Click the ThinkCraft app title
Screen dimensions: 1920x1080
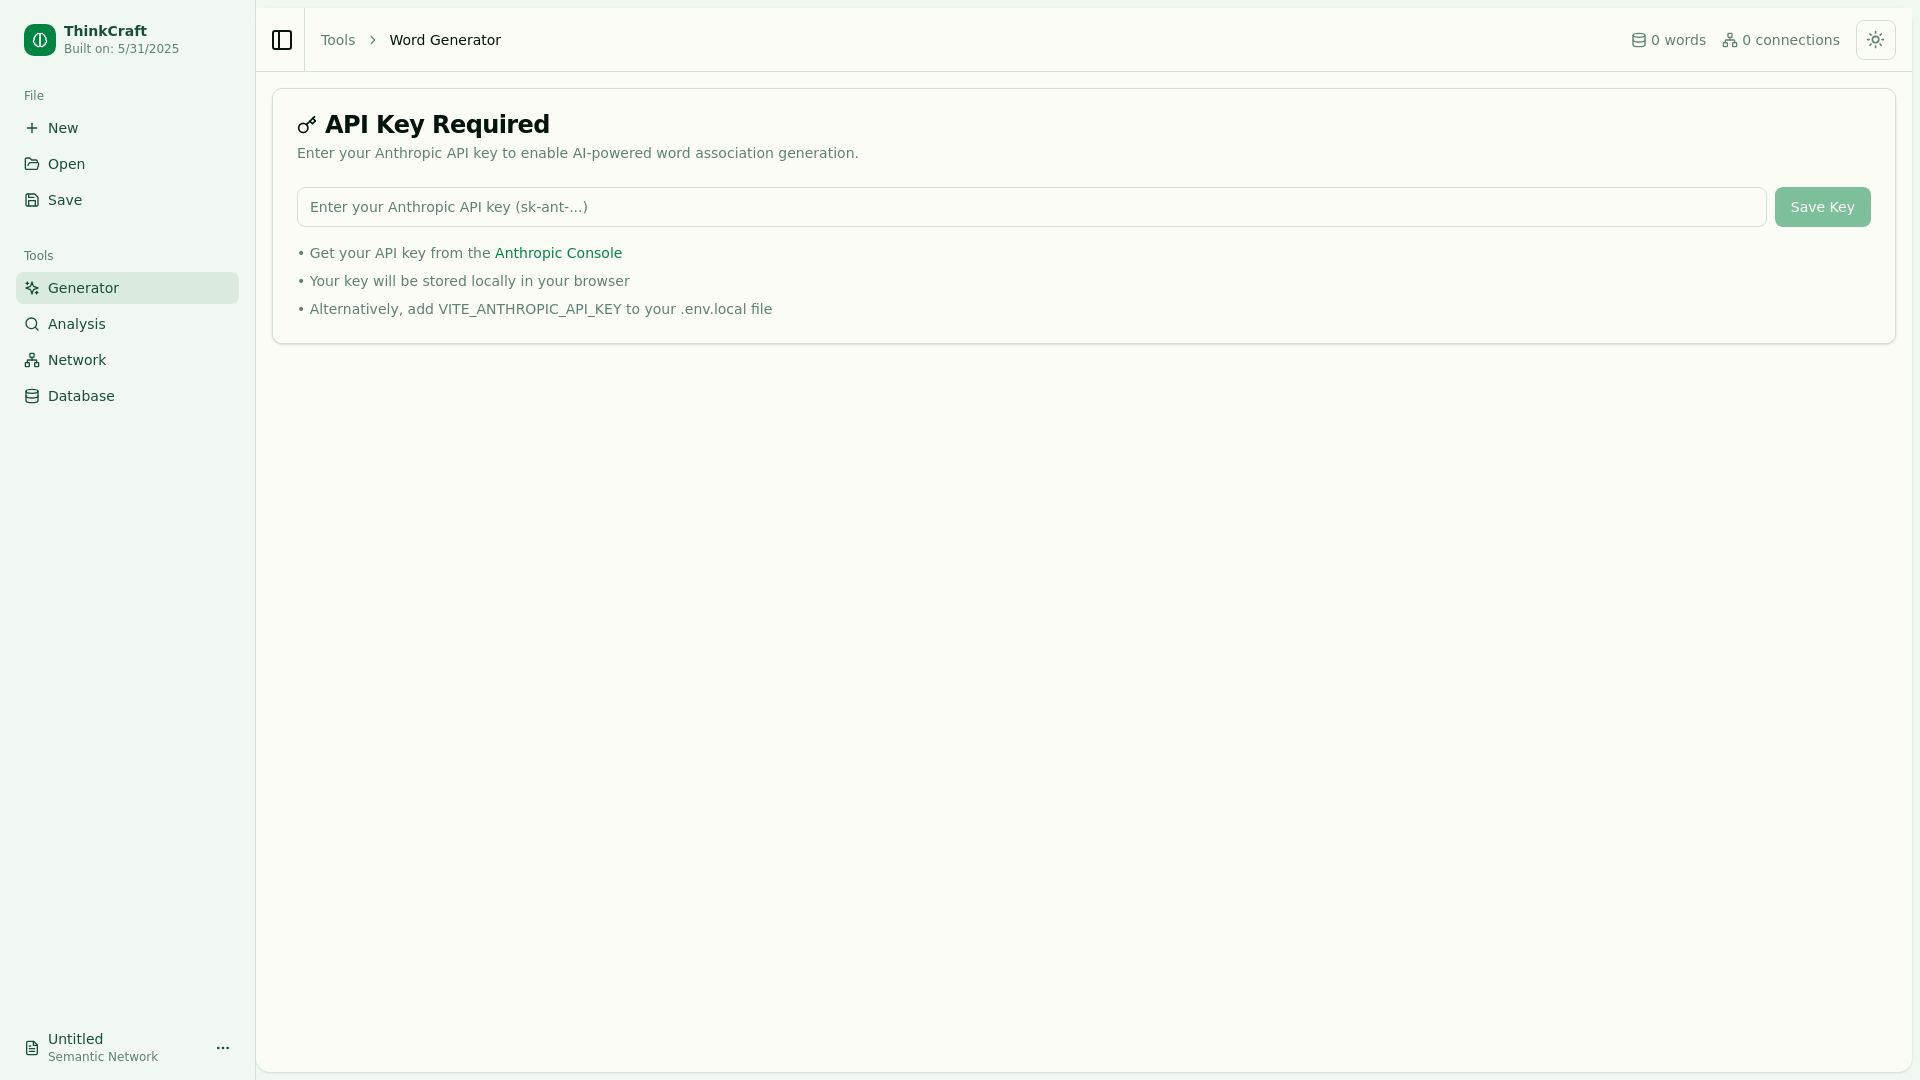point(105,31)
